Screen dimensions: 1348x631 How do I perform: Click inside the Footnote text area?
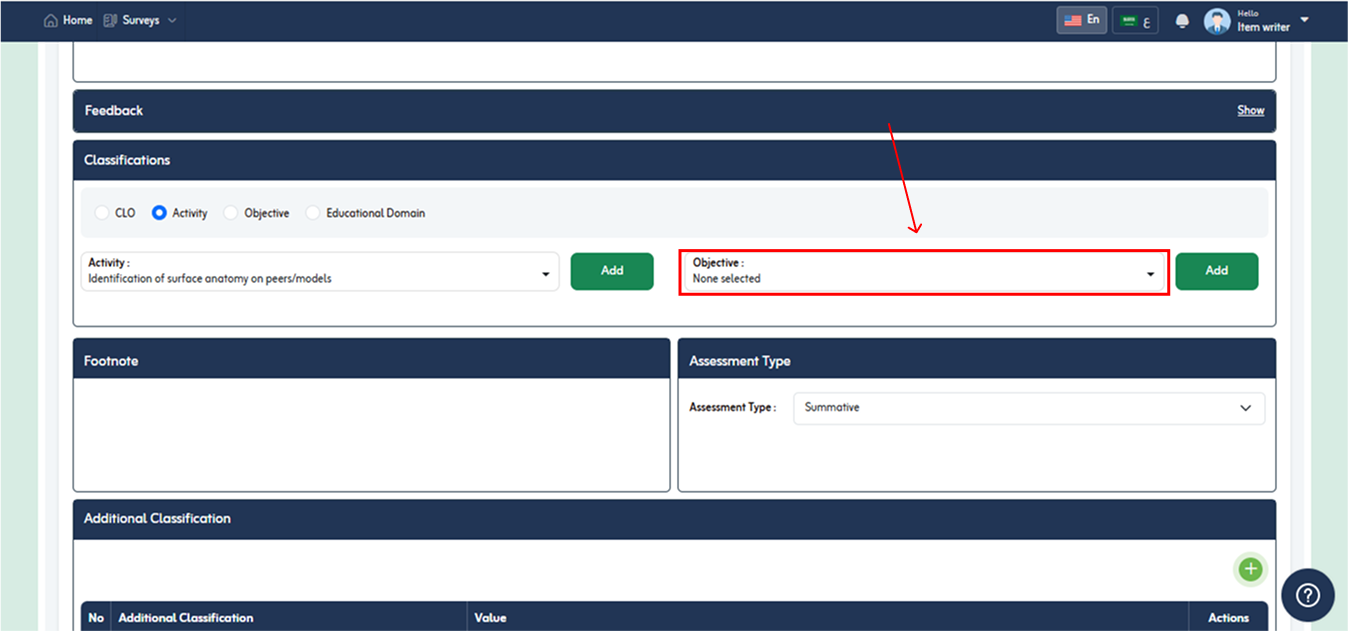click(371, 434)
